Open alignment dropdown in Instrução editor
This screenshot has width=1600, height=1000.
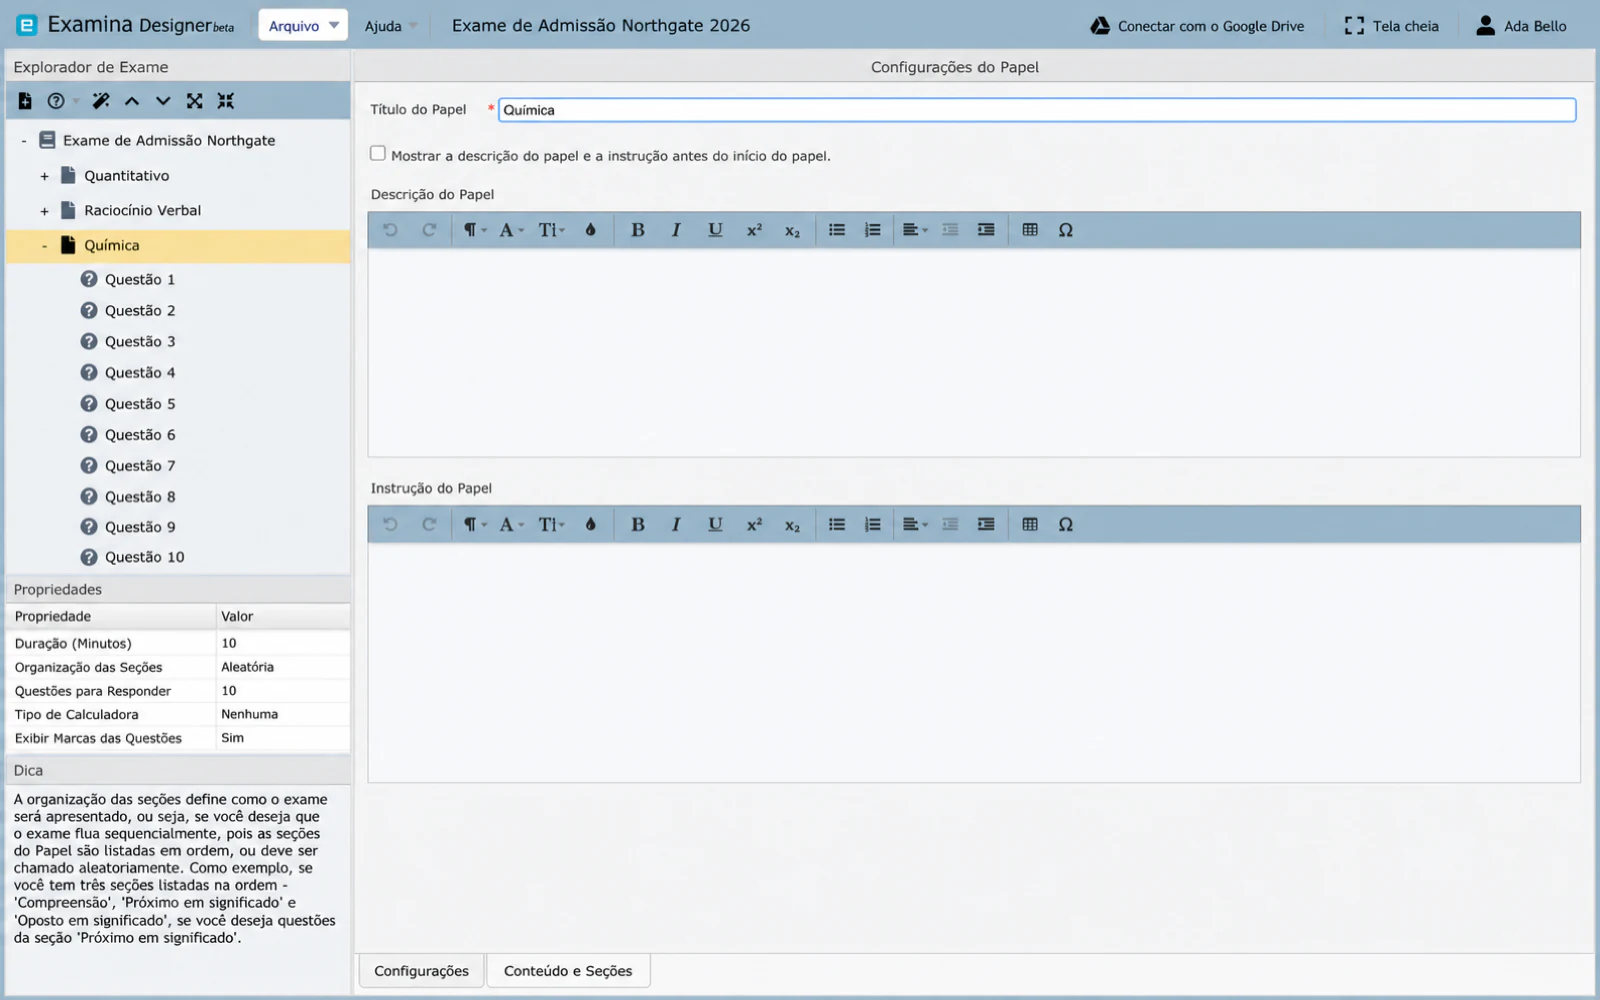[915, 524]
